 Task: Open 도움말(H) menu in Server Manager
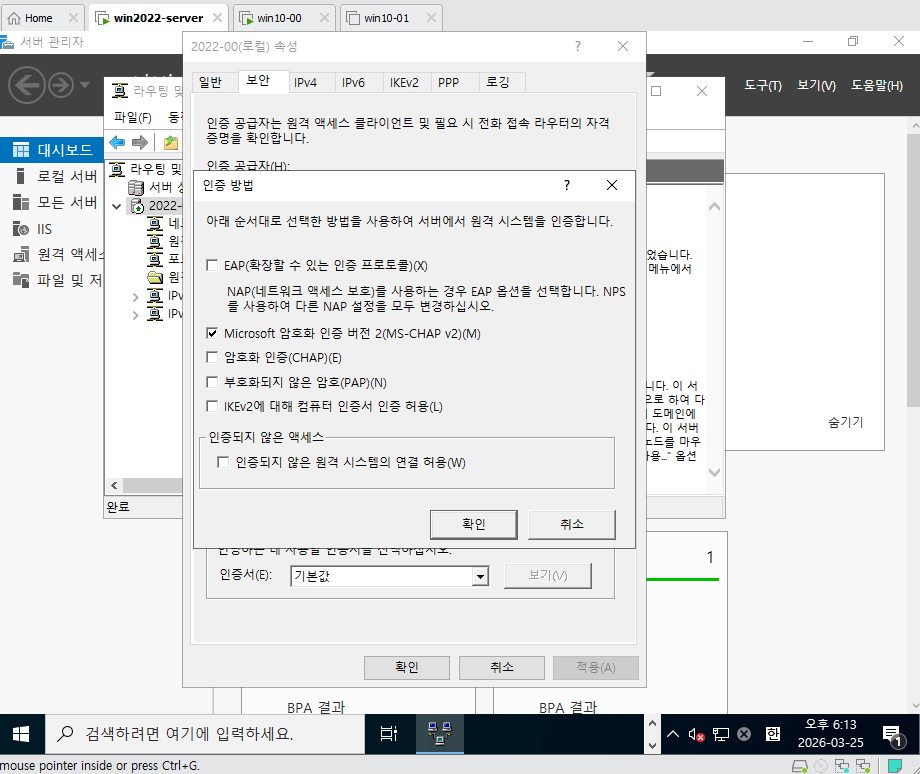tap(877, 86)
